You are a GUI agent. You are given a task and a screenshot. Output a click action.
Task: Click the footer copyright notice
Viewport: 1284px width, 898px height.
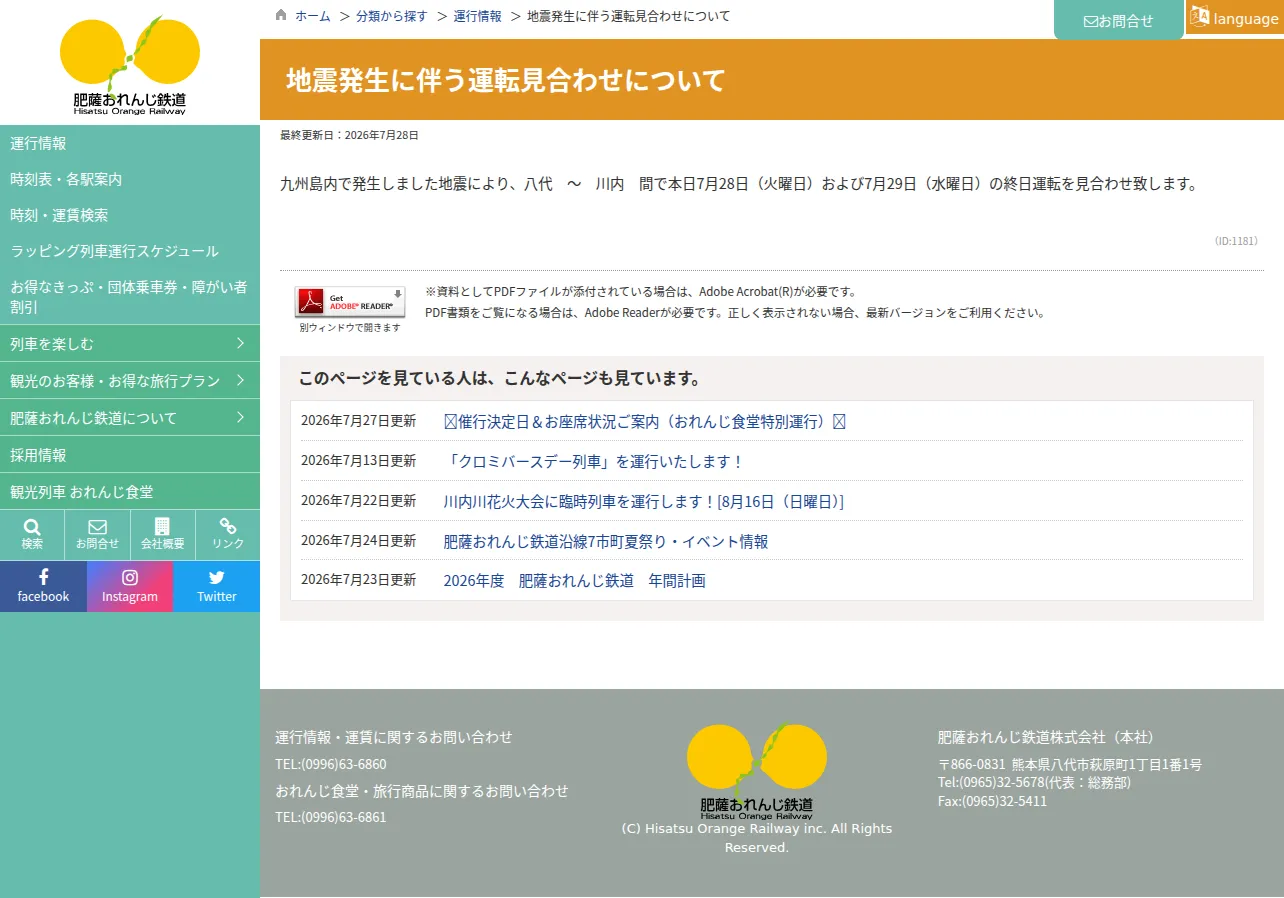[757, 838]
